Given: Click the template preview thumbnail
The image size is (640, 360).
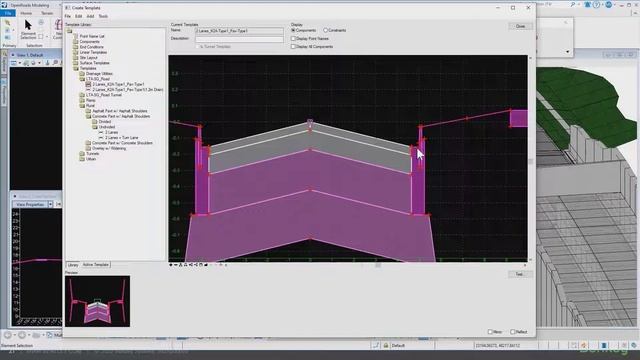Looking at the screenshot, I should coord(98,301).
